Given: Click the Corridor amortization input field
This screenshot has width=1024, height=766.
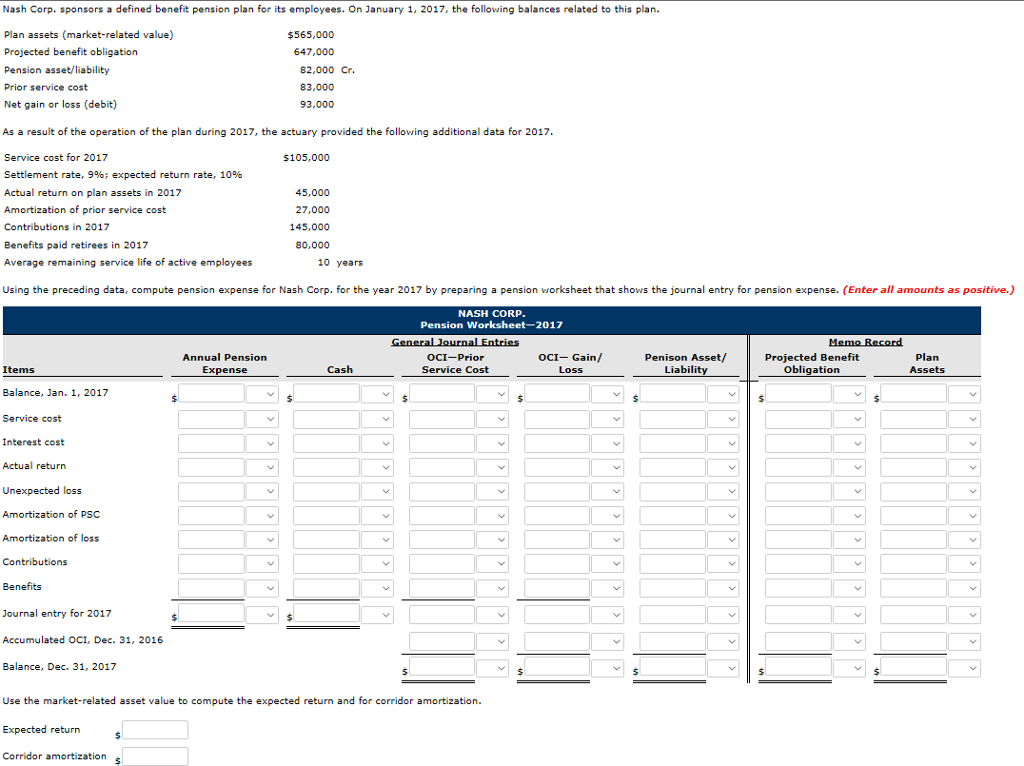Looking at the screenshot, I should pos(155,757).
